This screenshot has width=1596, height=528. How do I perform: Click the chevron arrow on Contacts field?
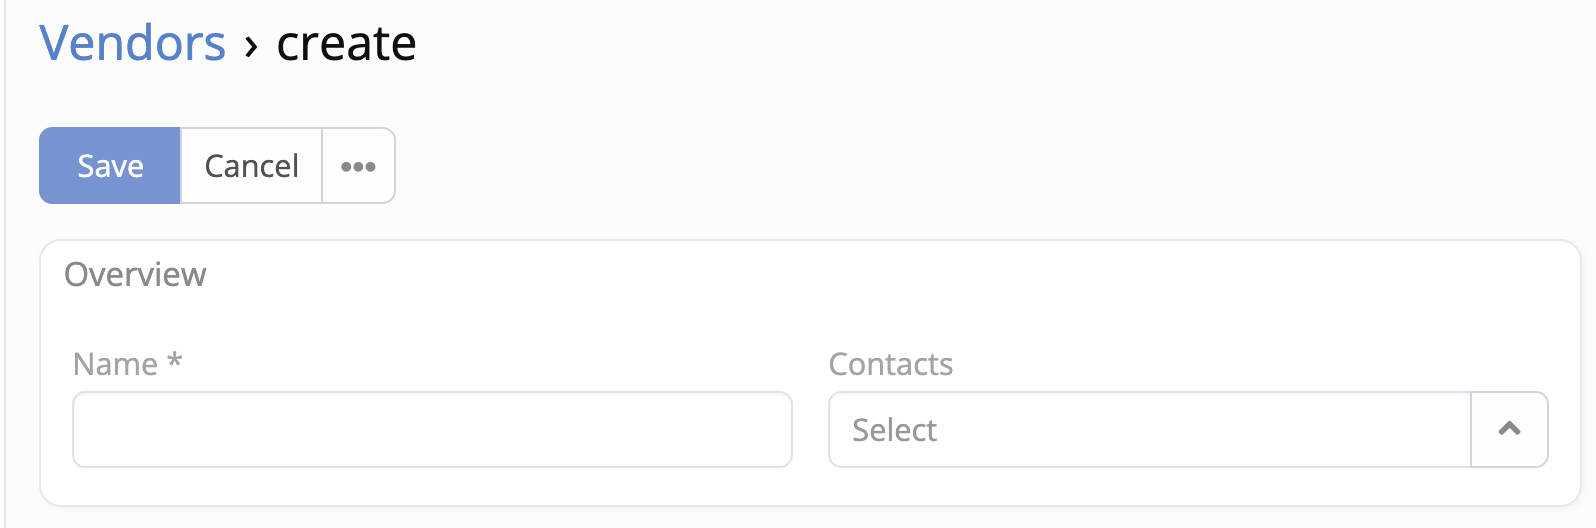click(1509, 430)
